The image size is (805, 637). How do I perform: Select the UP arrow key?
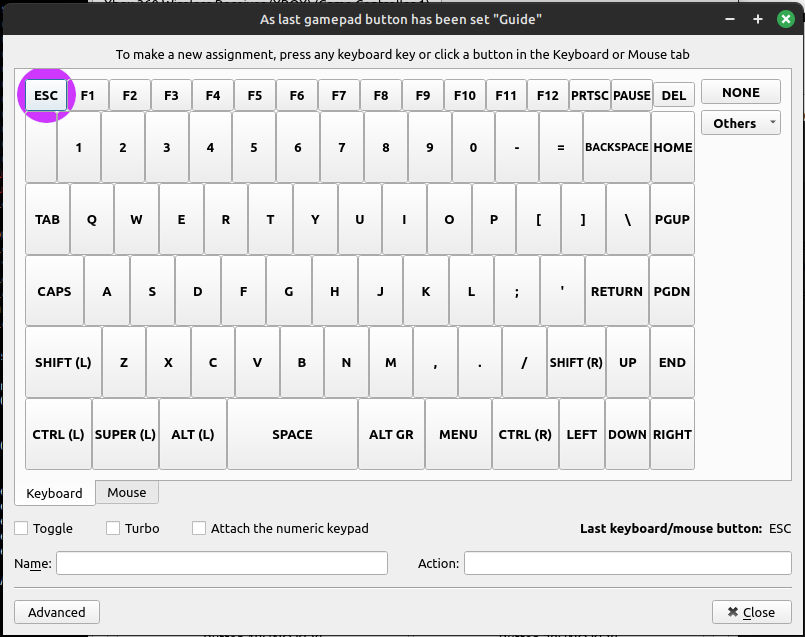pos(627,362)
